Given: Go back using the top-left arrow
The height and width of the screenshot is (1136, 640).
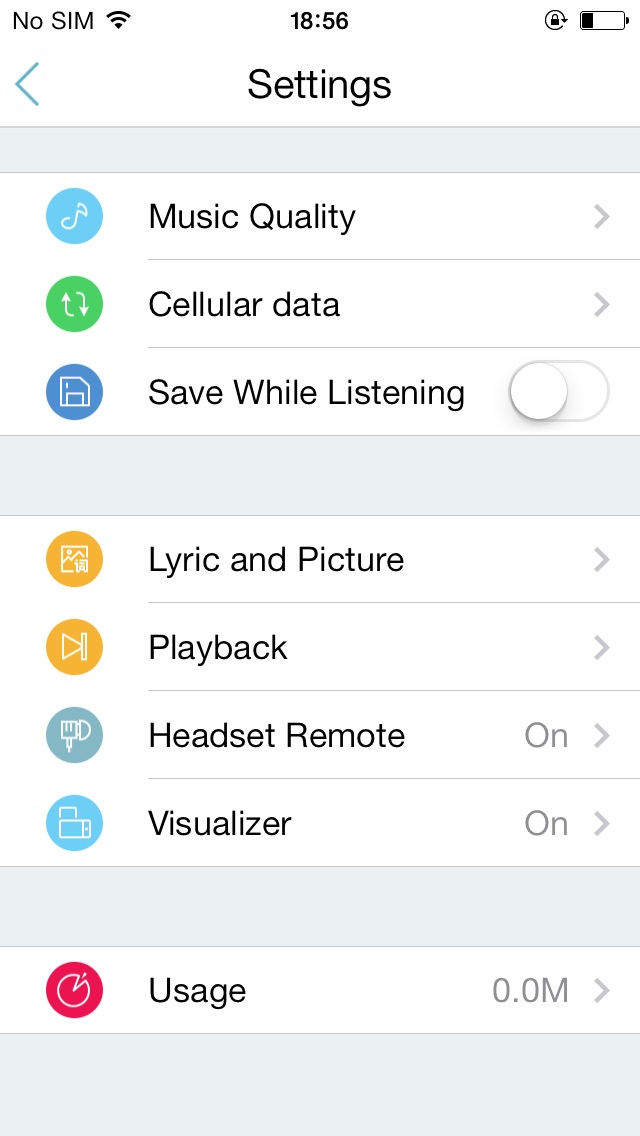Looking at the screenshot, I should (x=28, y=84).
